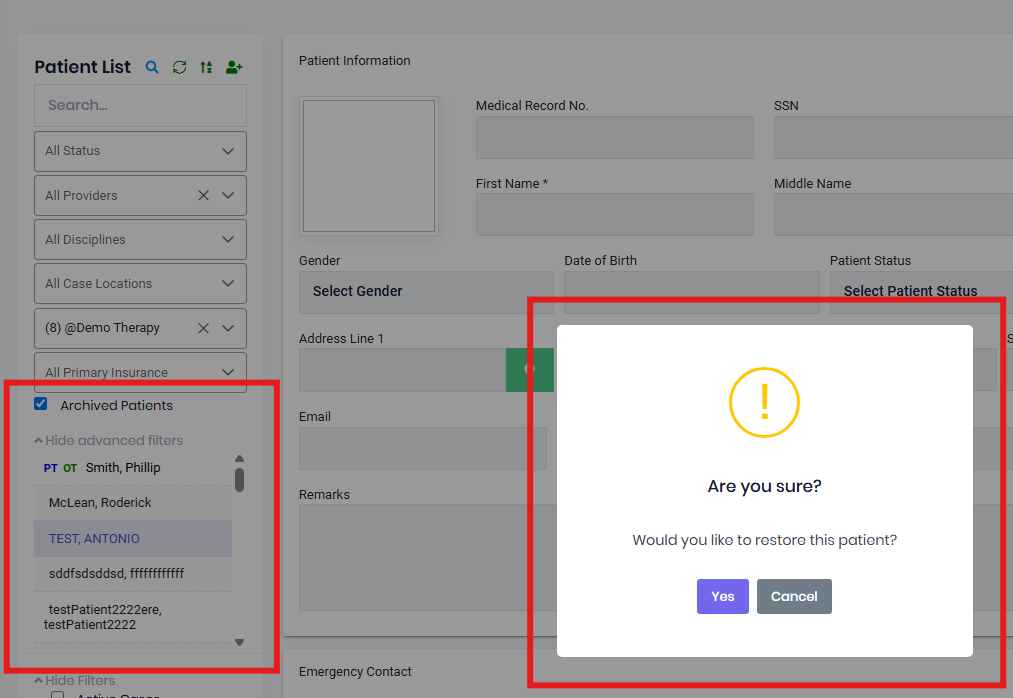Image resolution: width=1013 pixels, height=698 pixels.
Task: Confirm restore by clicking Yes
Action: [722, 597]
